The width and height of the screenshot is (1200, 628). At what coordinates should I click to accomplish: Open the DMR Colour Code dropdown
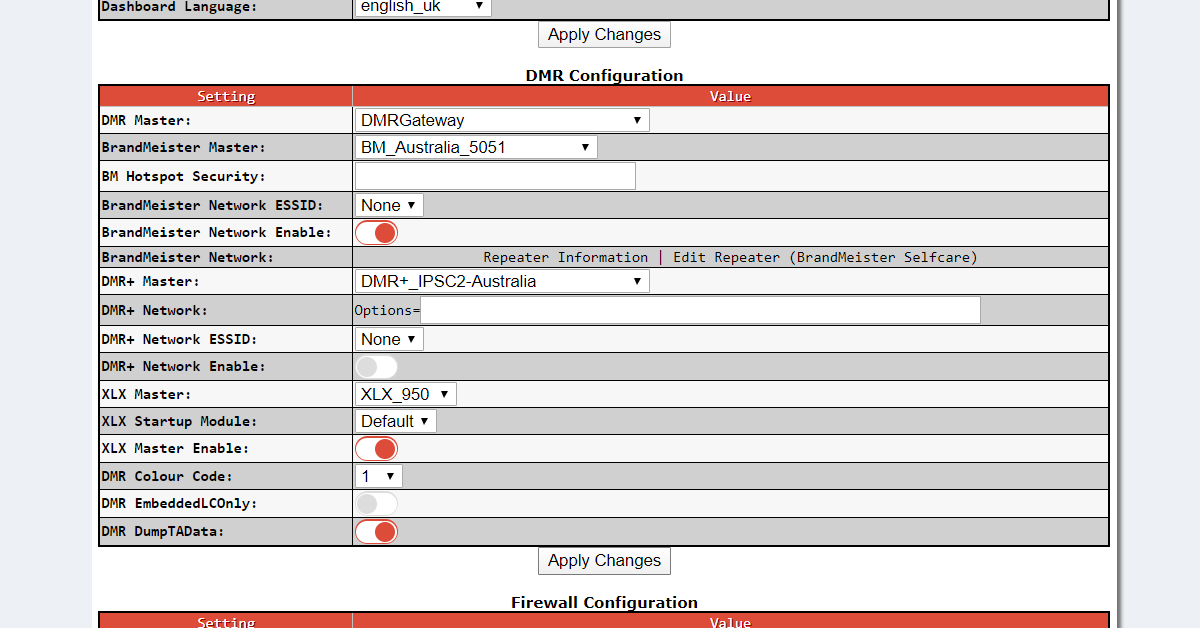[x=379, y=476]
